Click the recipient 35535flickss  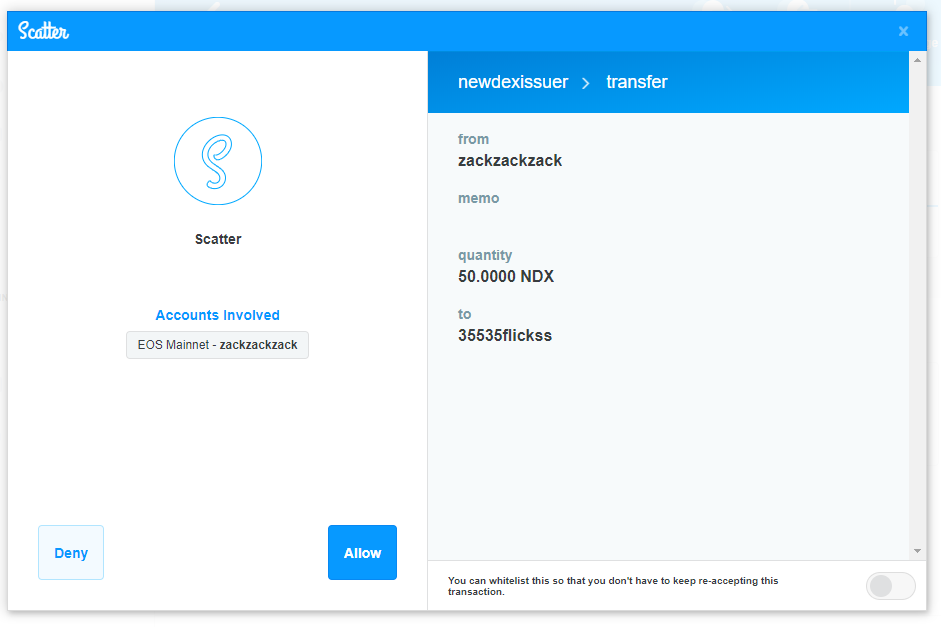pos(504,335)
